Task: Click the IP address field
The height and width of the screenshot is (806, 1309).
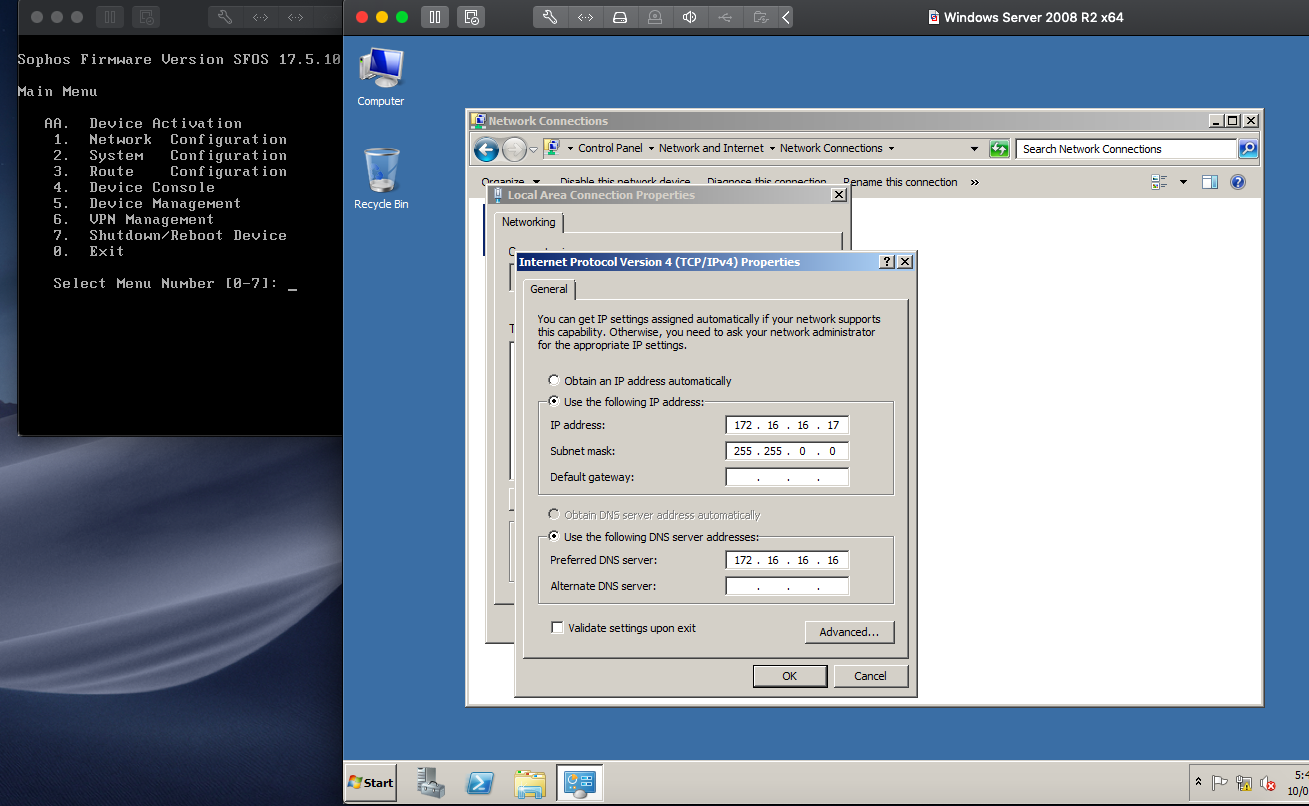Action: (787, 425)
